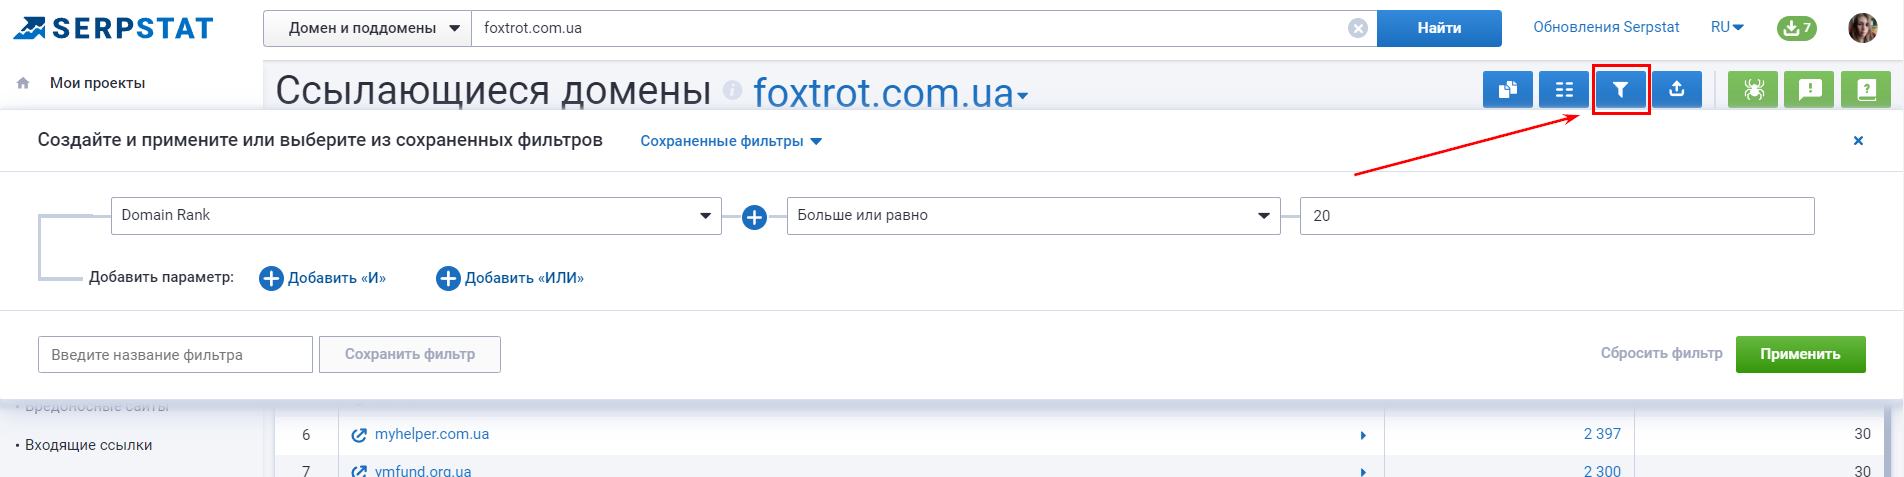
Task: Click the 2 300 value for vmfund.org.ua
Action: tap(1602, 470)
